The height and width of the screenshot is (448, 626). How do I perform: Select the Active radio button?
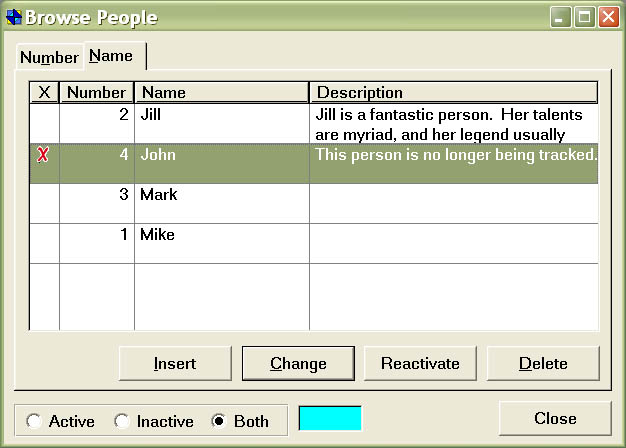pyautogui.click(x=34, y=421)
